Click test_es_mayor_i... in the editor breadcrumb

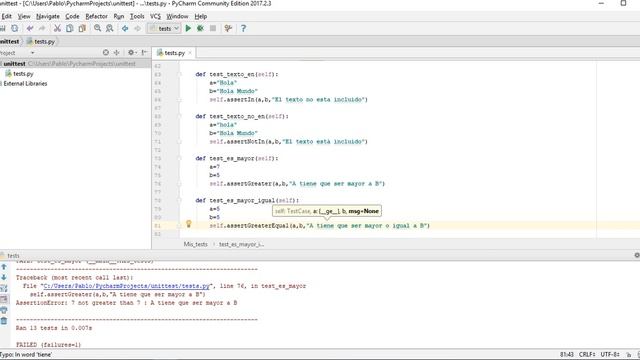click(242, 244)
